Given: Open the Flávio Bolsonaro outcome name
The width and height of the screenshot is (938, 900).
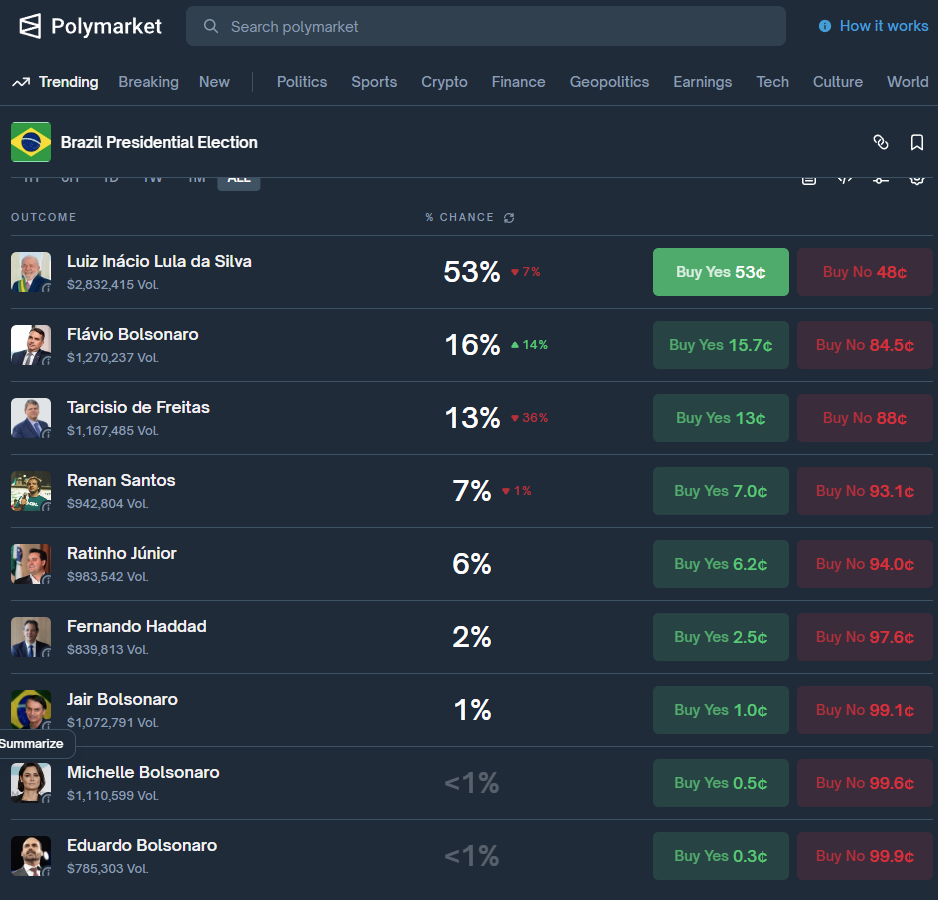Looking at the screenshot, I should 133,335.
